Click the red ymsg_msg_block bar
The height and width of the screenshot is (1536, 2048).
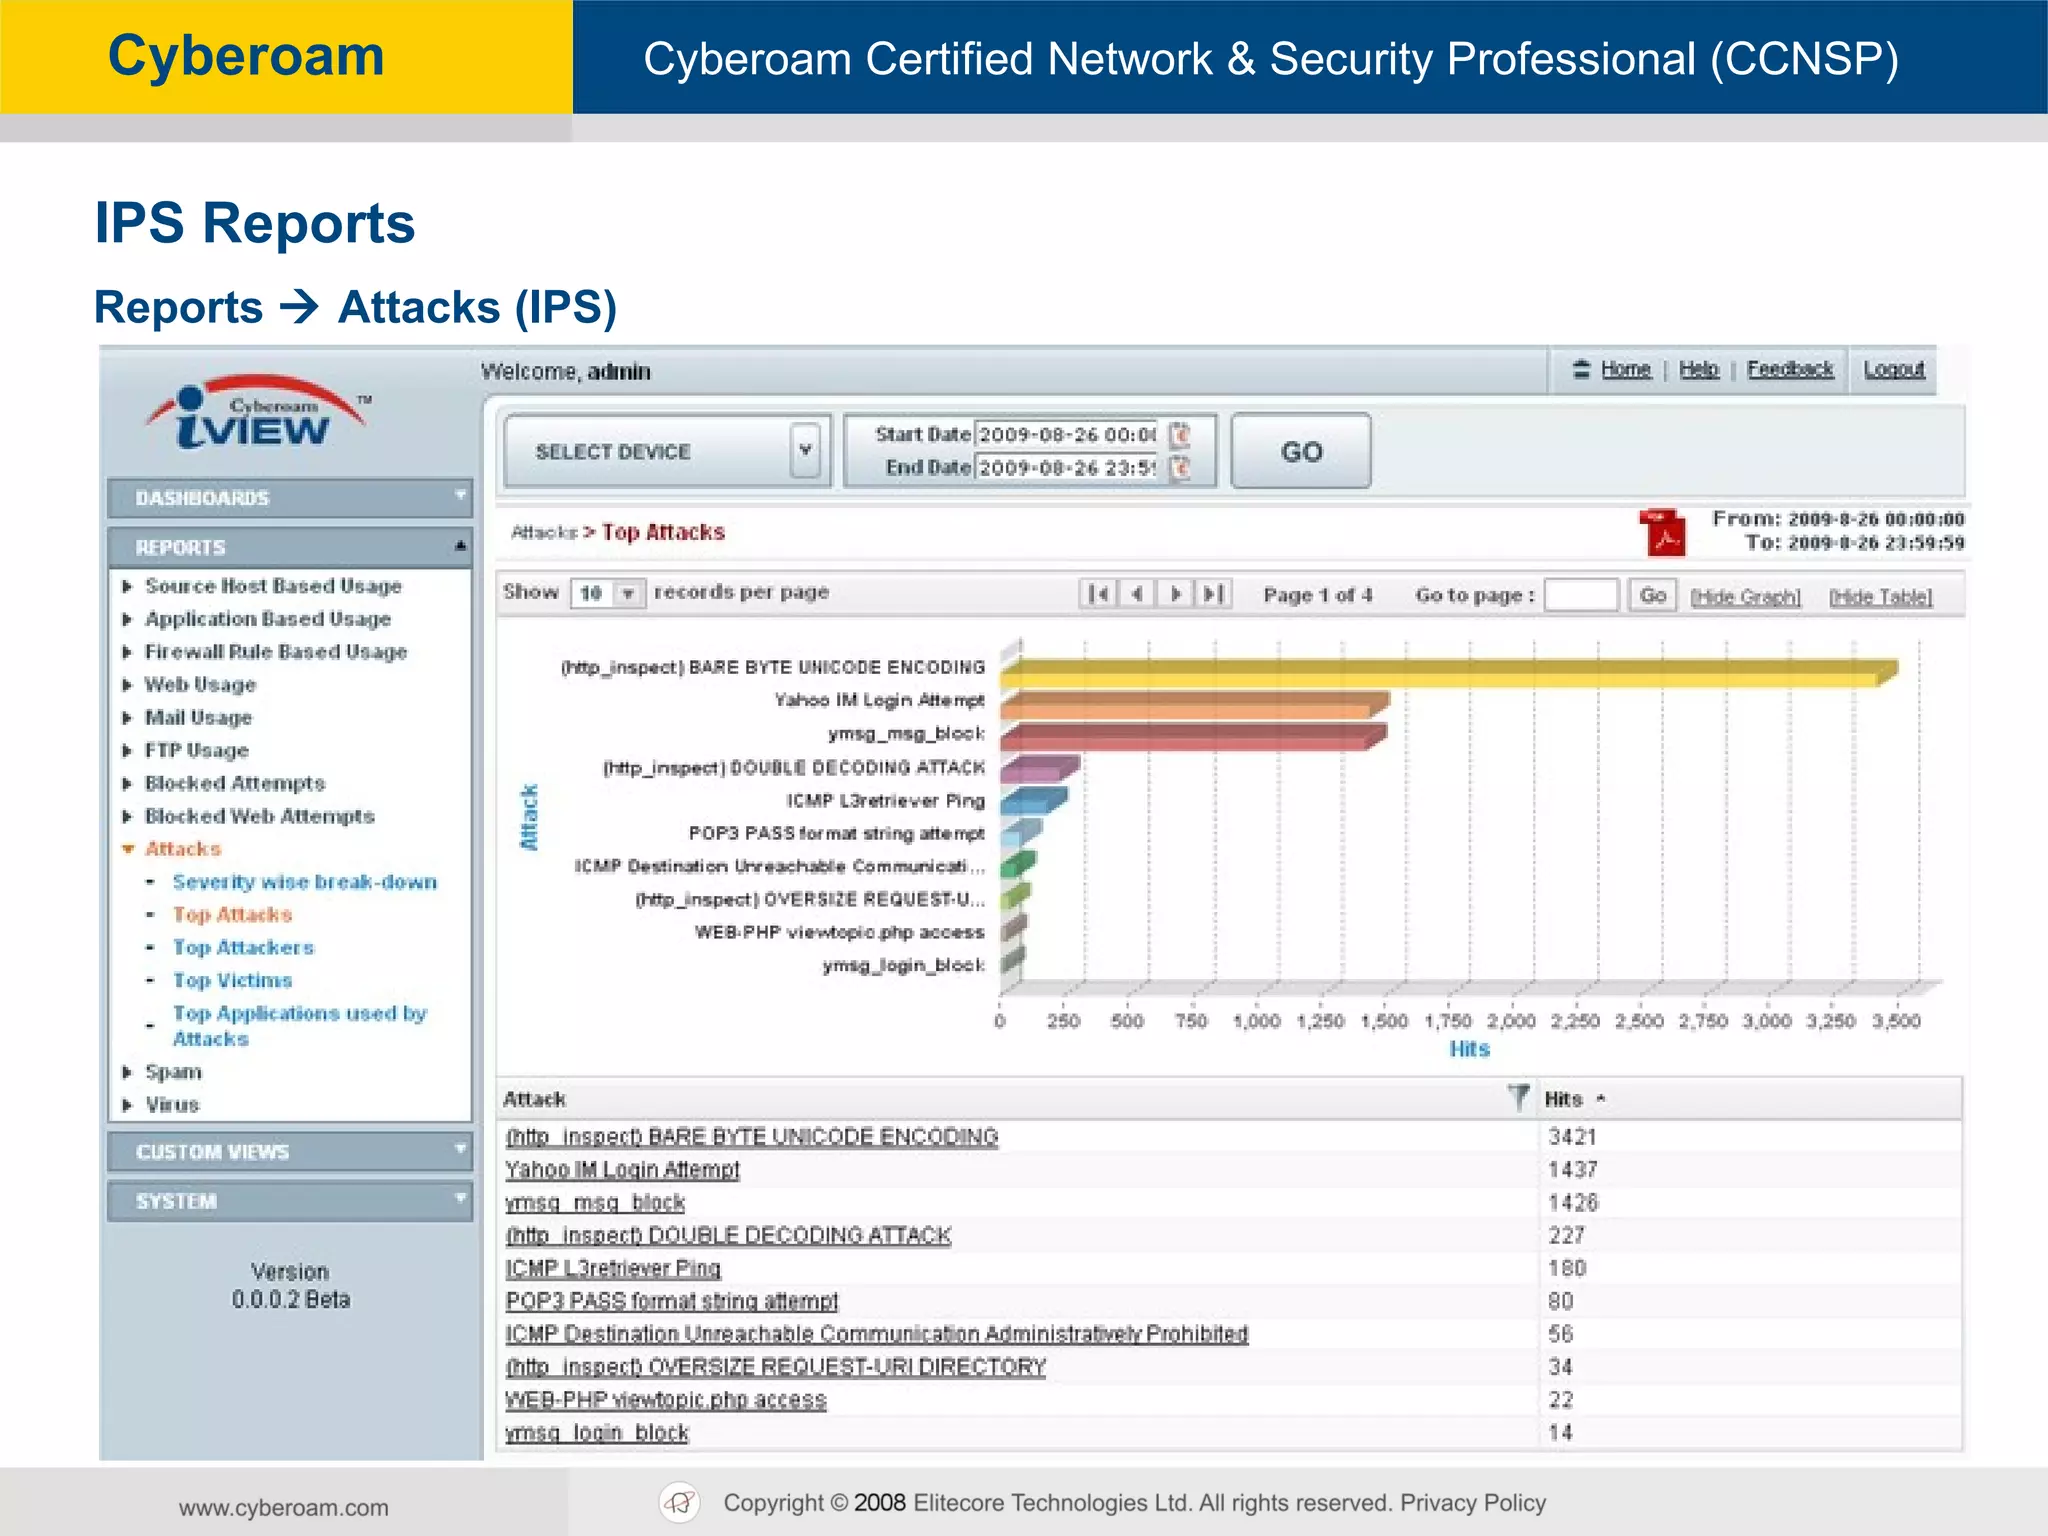tap(1193, 738)
